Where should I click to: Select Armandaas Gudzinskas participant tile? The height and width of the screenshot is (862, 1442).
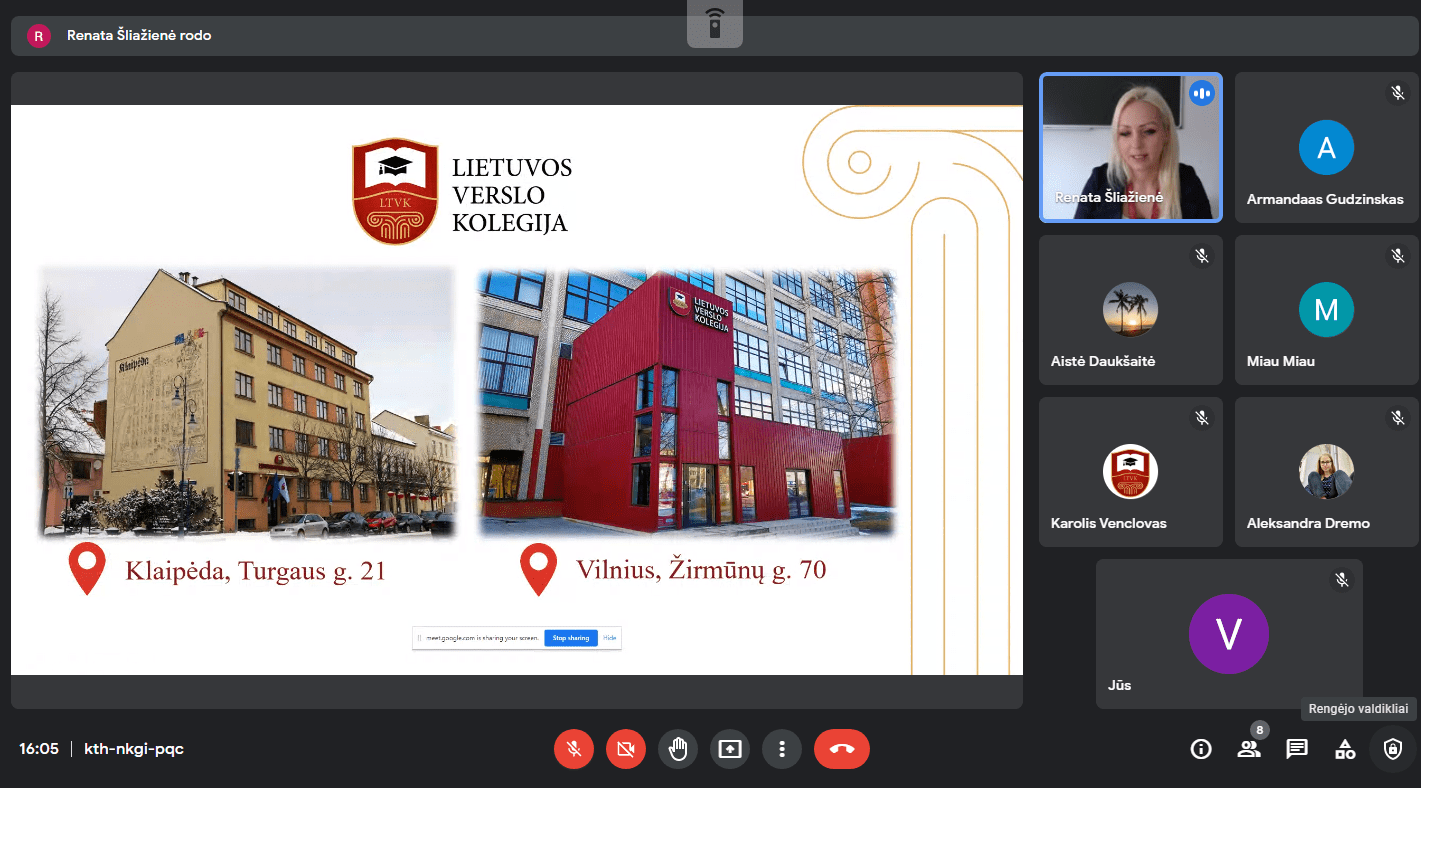click(x=1326, y=147)
